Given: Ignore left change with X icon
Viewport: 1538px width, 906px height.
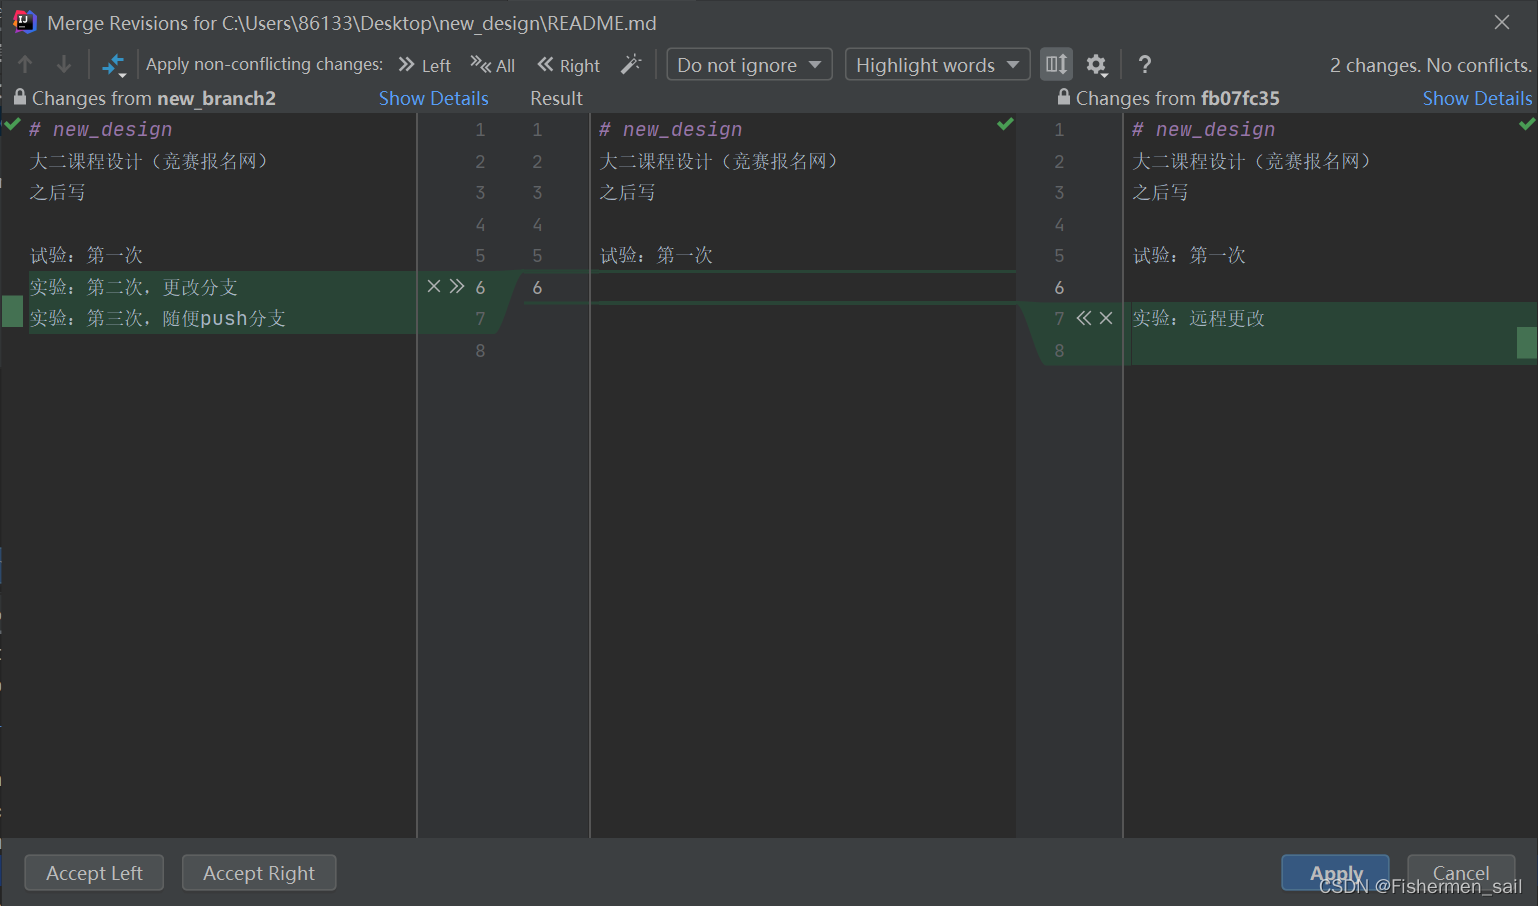Looking at the screenshot, I should pos(434,287).
